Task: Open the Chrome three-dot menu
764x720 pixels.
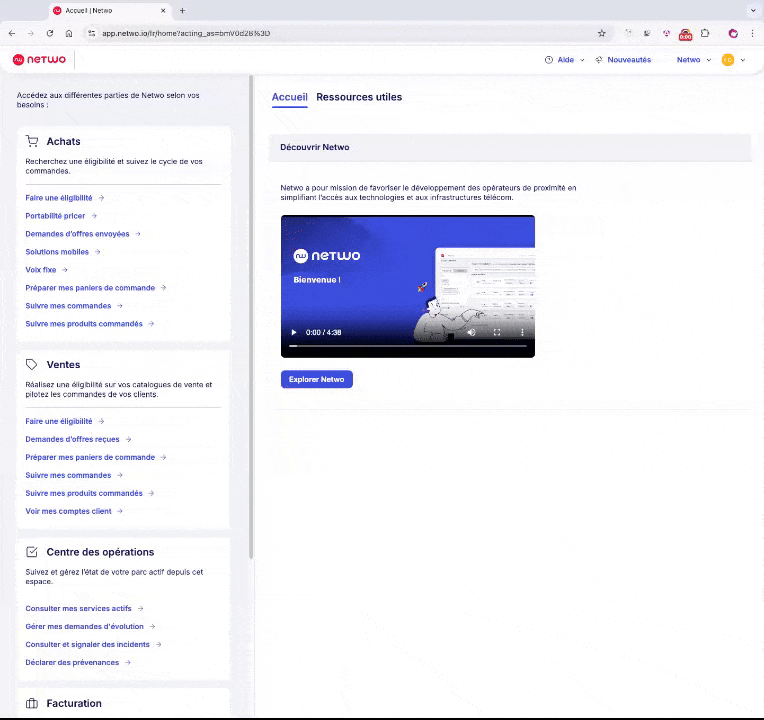Action: click(x=752, y=33)
